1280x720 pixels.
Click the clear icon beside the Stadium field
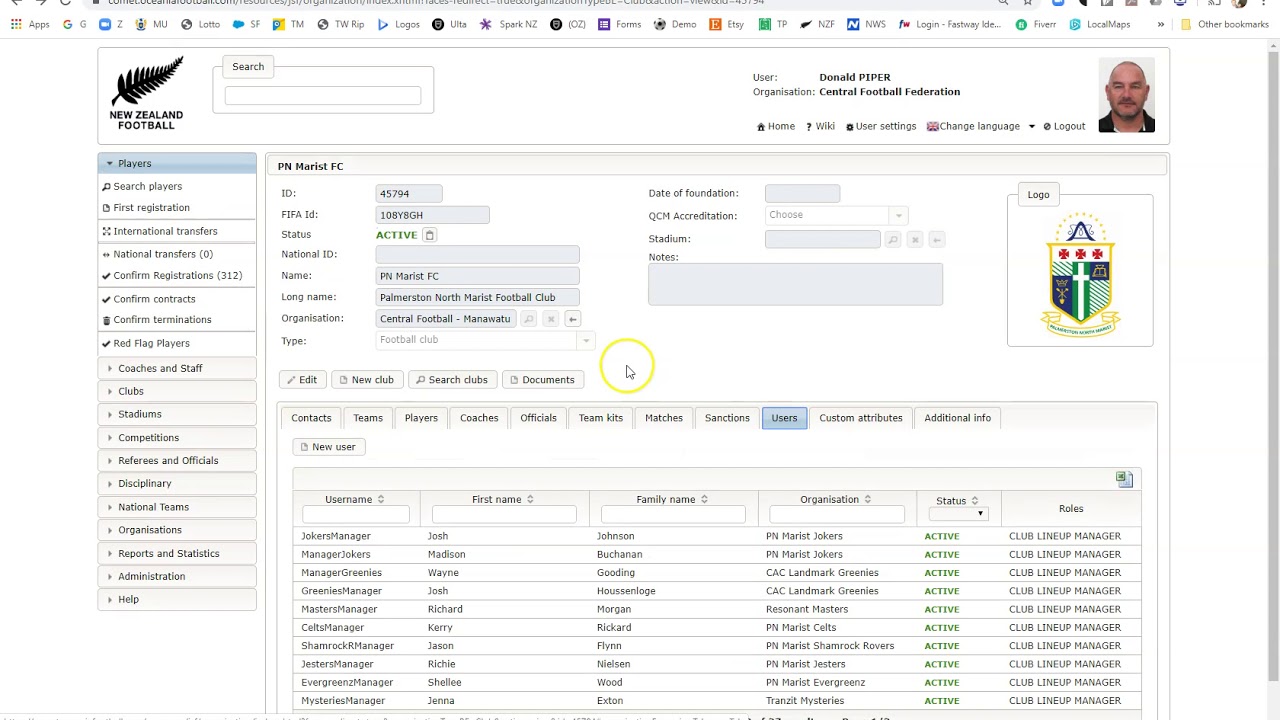[x=914, y=240]
